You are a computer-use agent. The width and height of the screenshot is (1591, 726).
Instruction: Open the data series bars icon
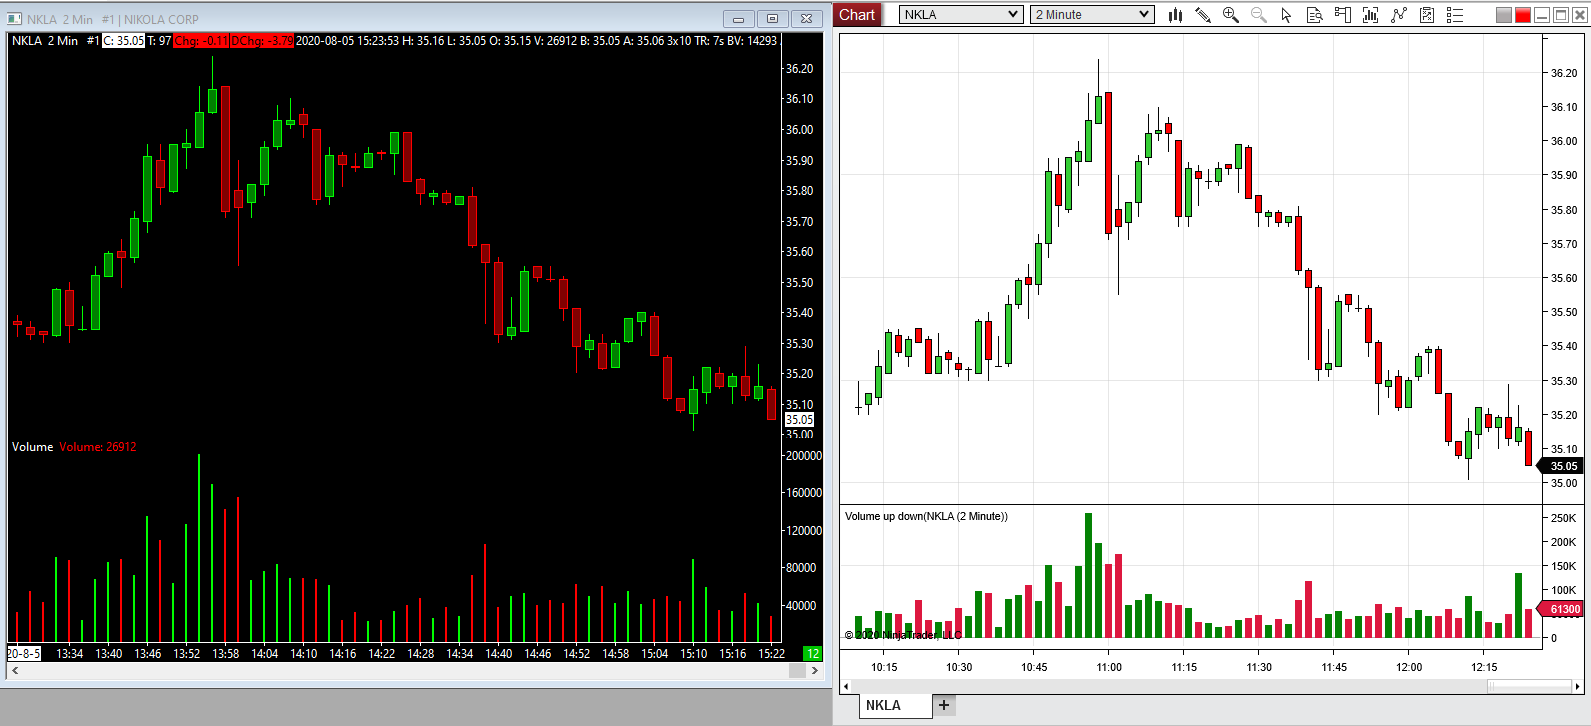point(1371,15)
